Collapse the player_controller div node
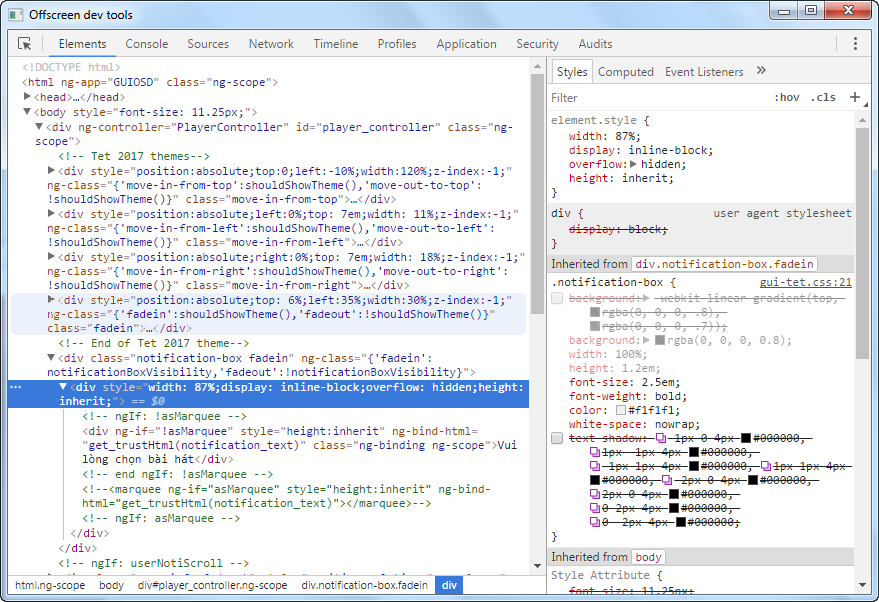Viewport: 879px width, 602px height. coord(39,127)
